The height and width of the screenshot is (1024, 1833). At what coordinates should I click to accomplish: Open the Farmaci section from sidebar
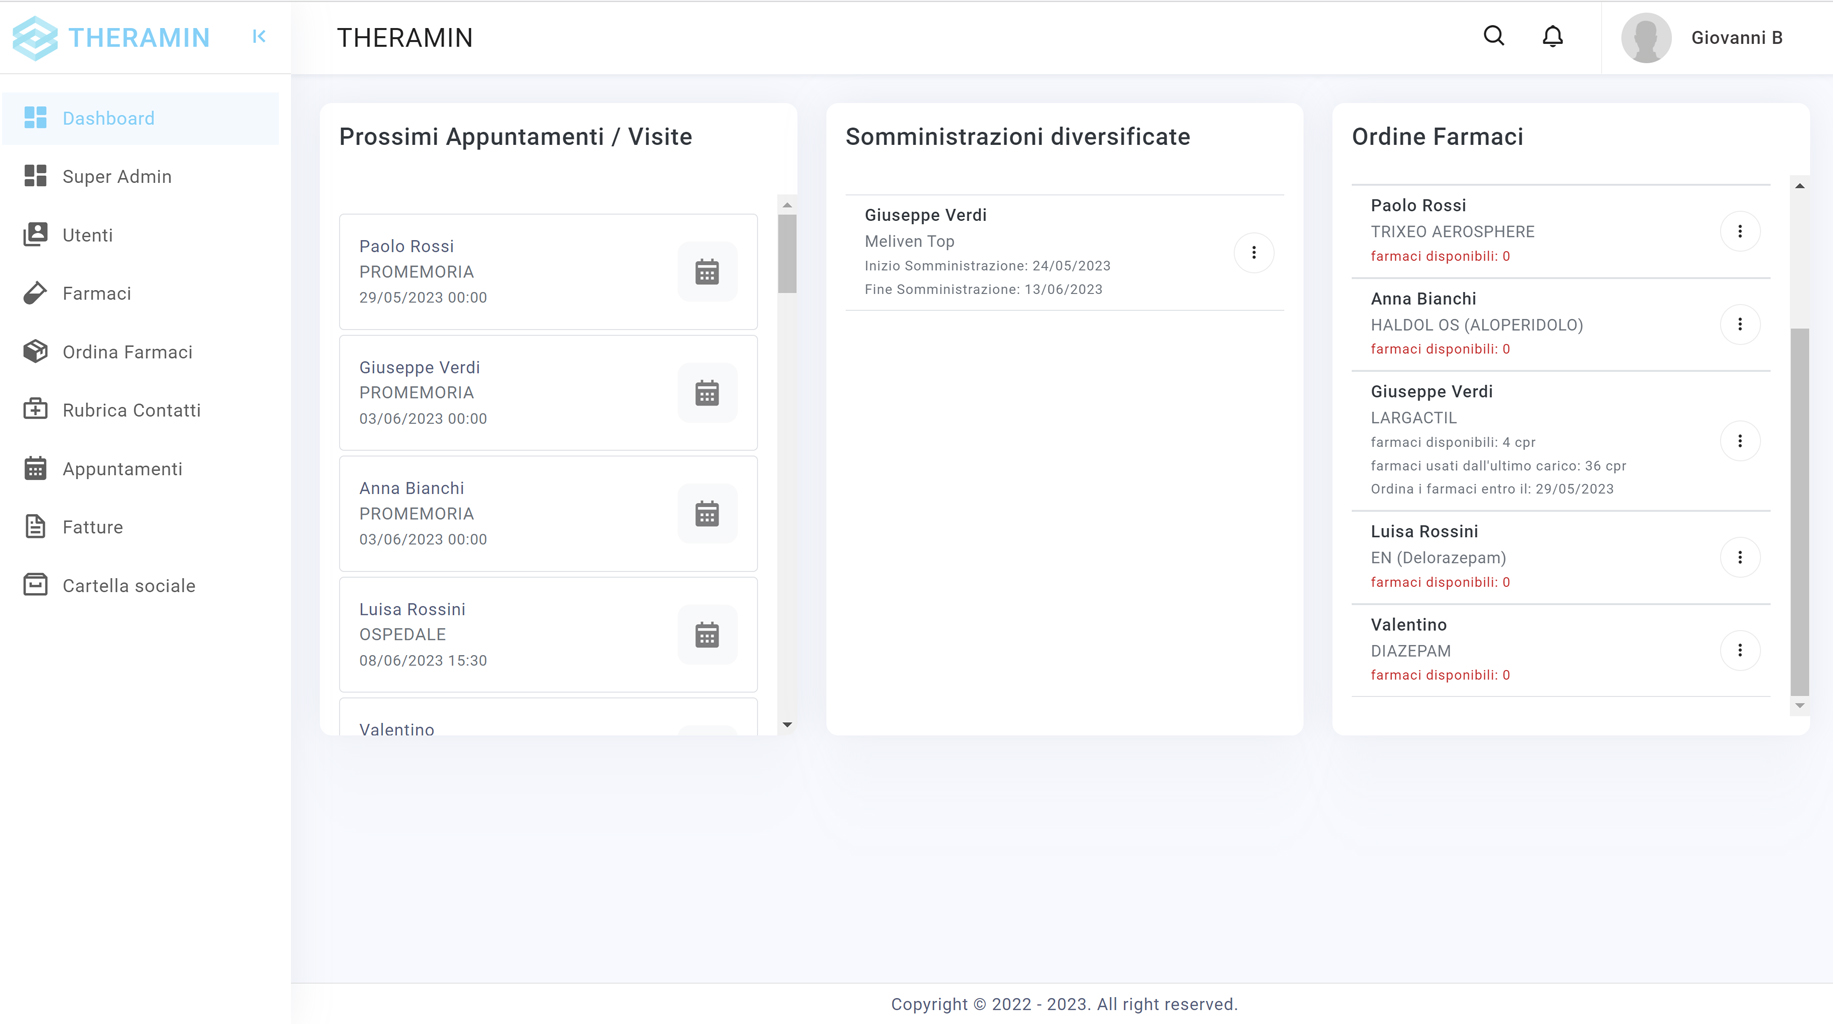coord(96,293)
